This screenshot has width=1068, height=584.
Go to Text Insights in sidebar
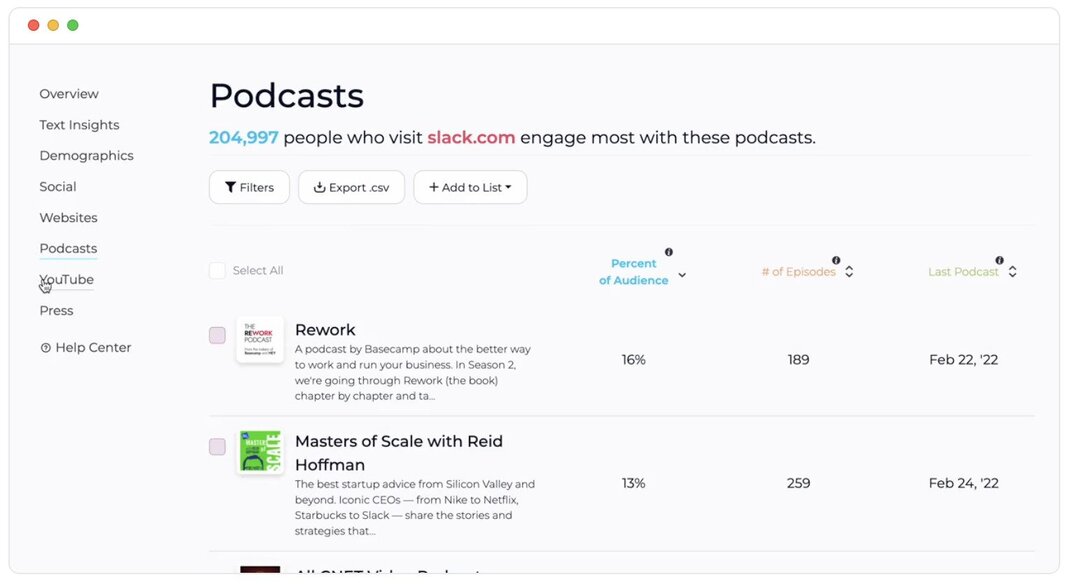point(79,125)
